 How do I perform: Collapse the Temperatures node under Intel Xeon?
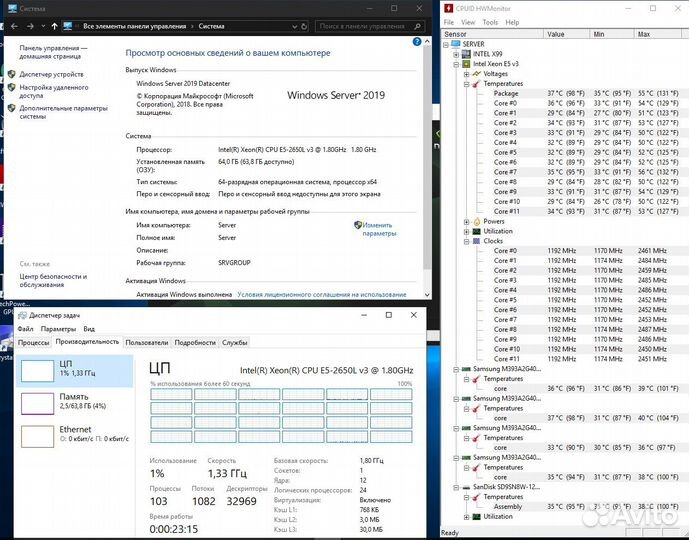coord(467,84)
